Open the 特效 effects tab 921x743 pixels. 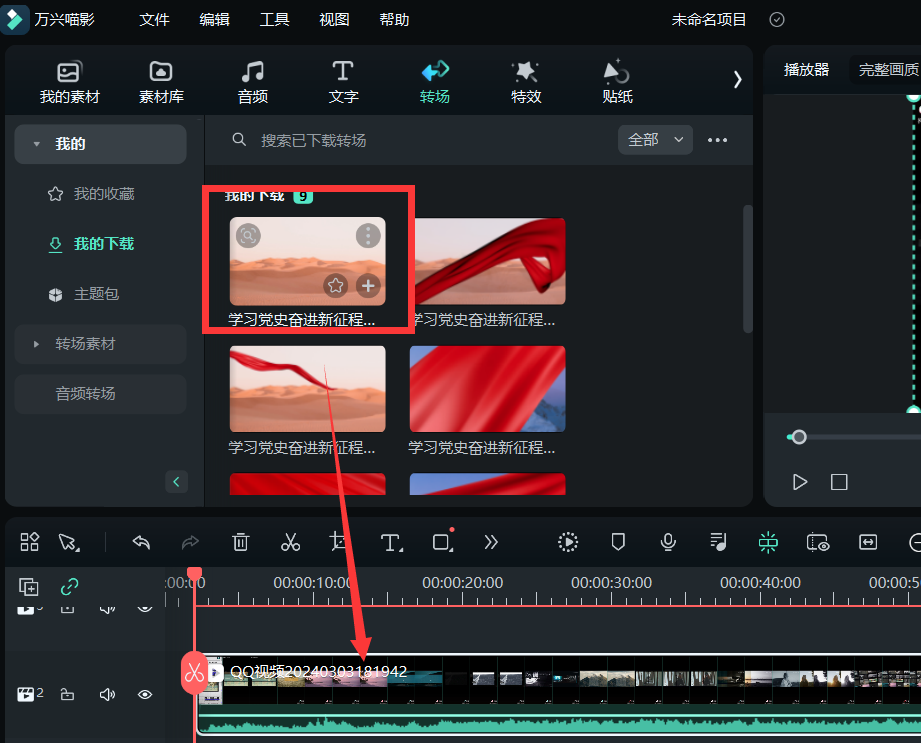pyautogui.click(x=526, y=82)
